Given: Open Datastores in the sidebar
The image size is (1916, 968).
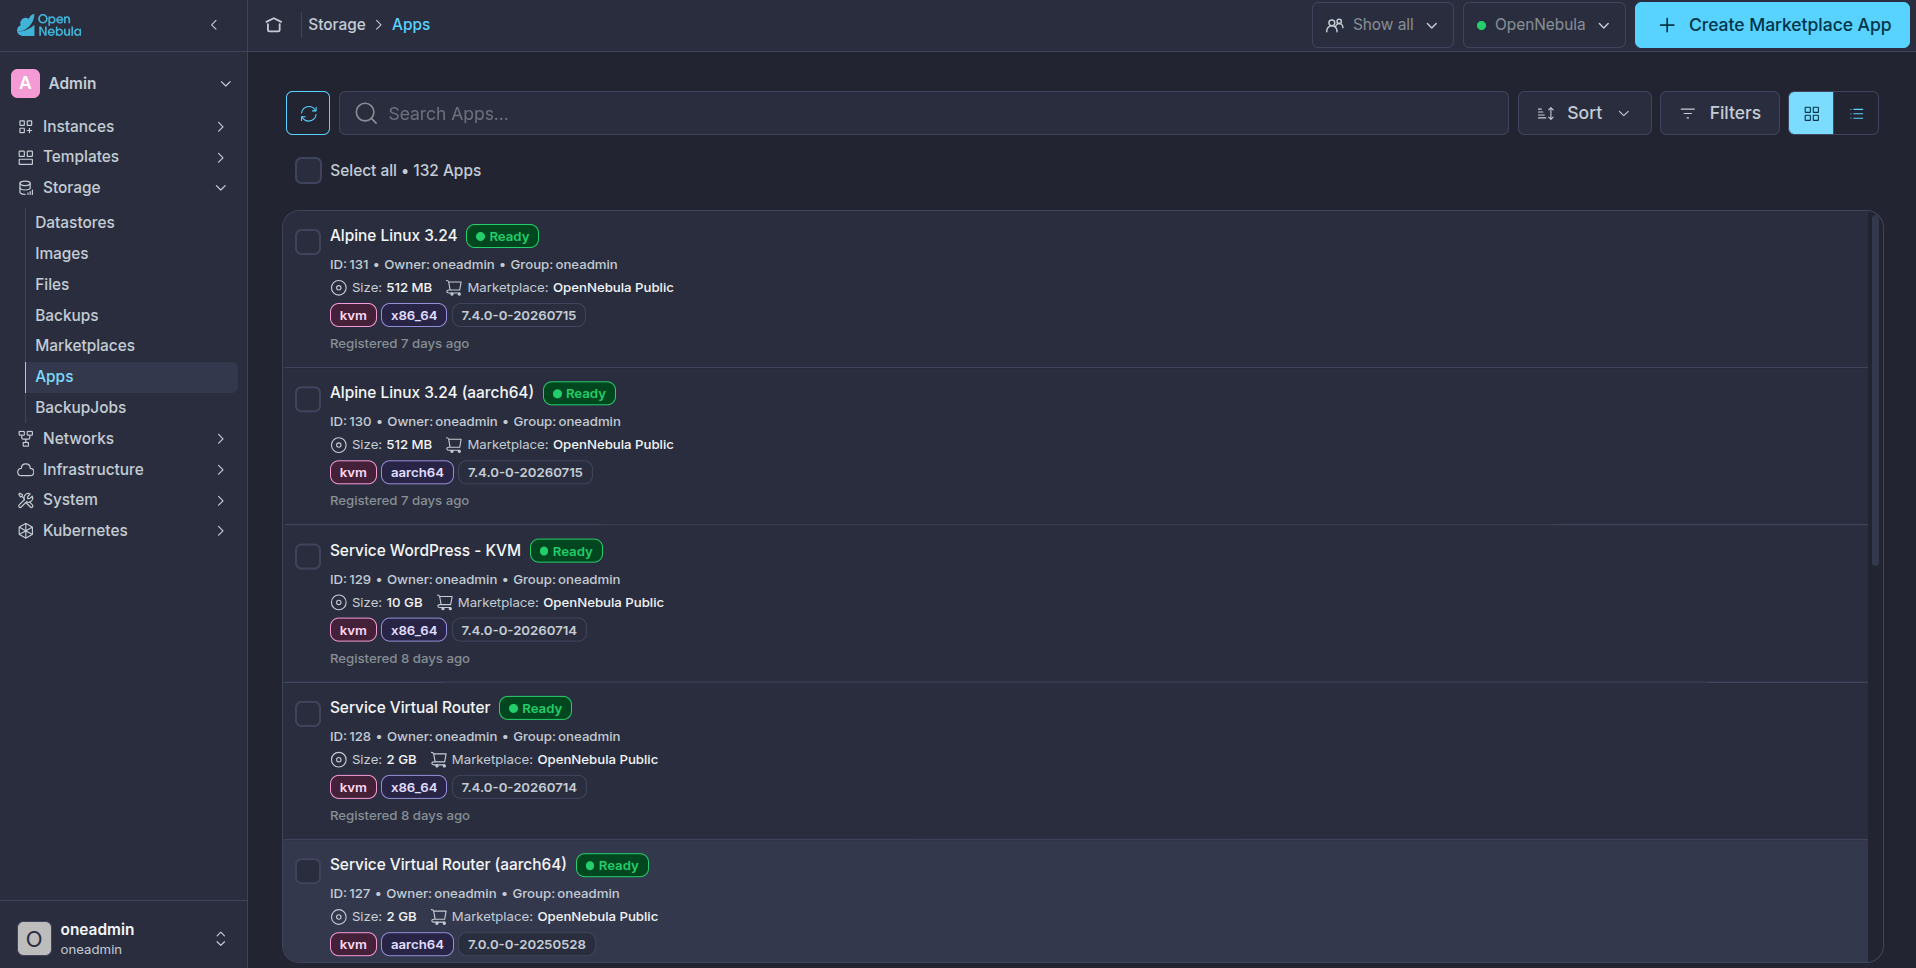Looking at the screenshot, I should [75, 223].
